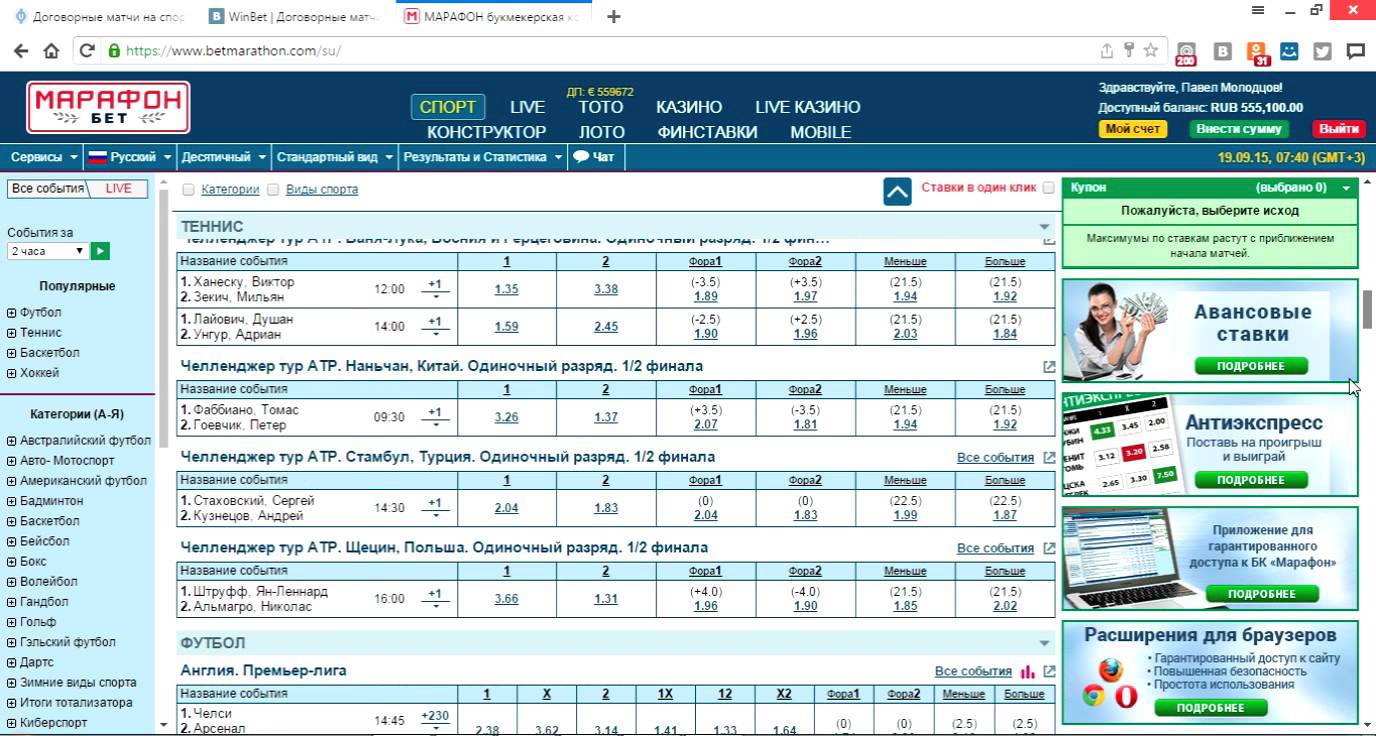Switch to the LIVE events tab
Viewport: 1376px width, 736px height.
pyautogui.click(x=118, y=189)
